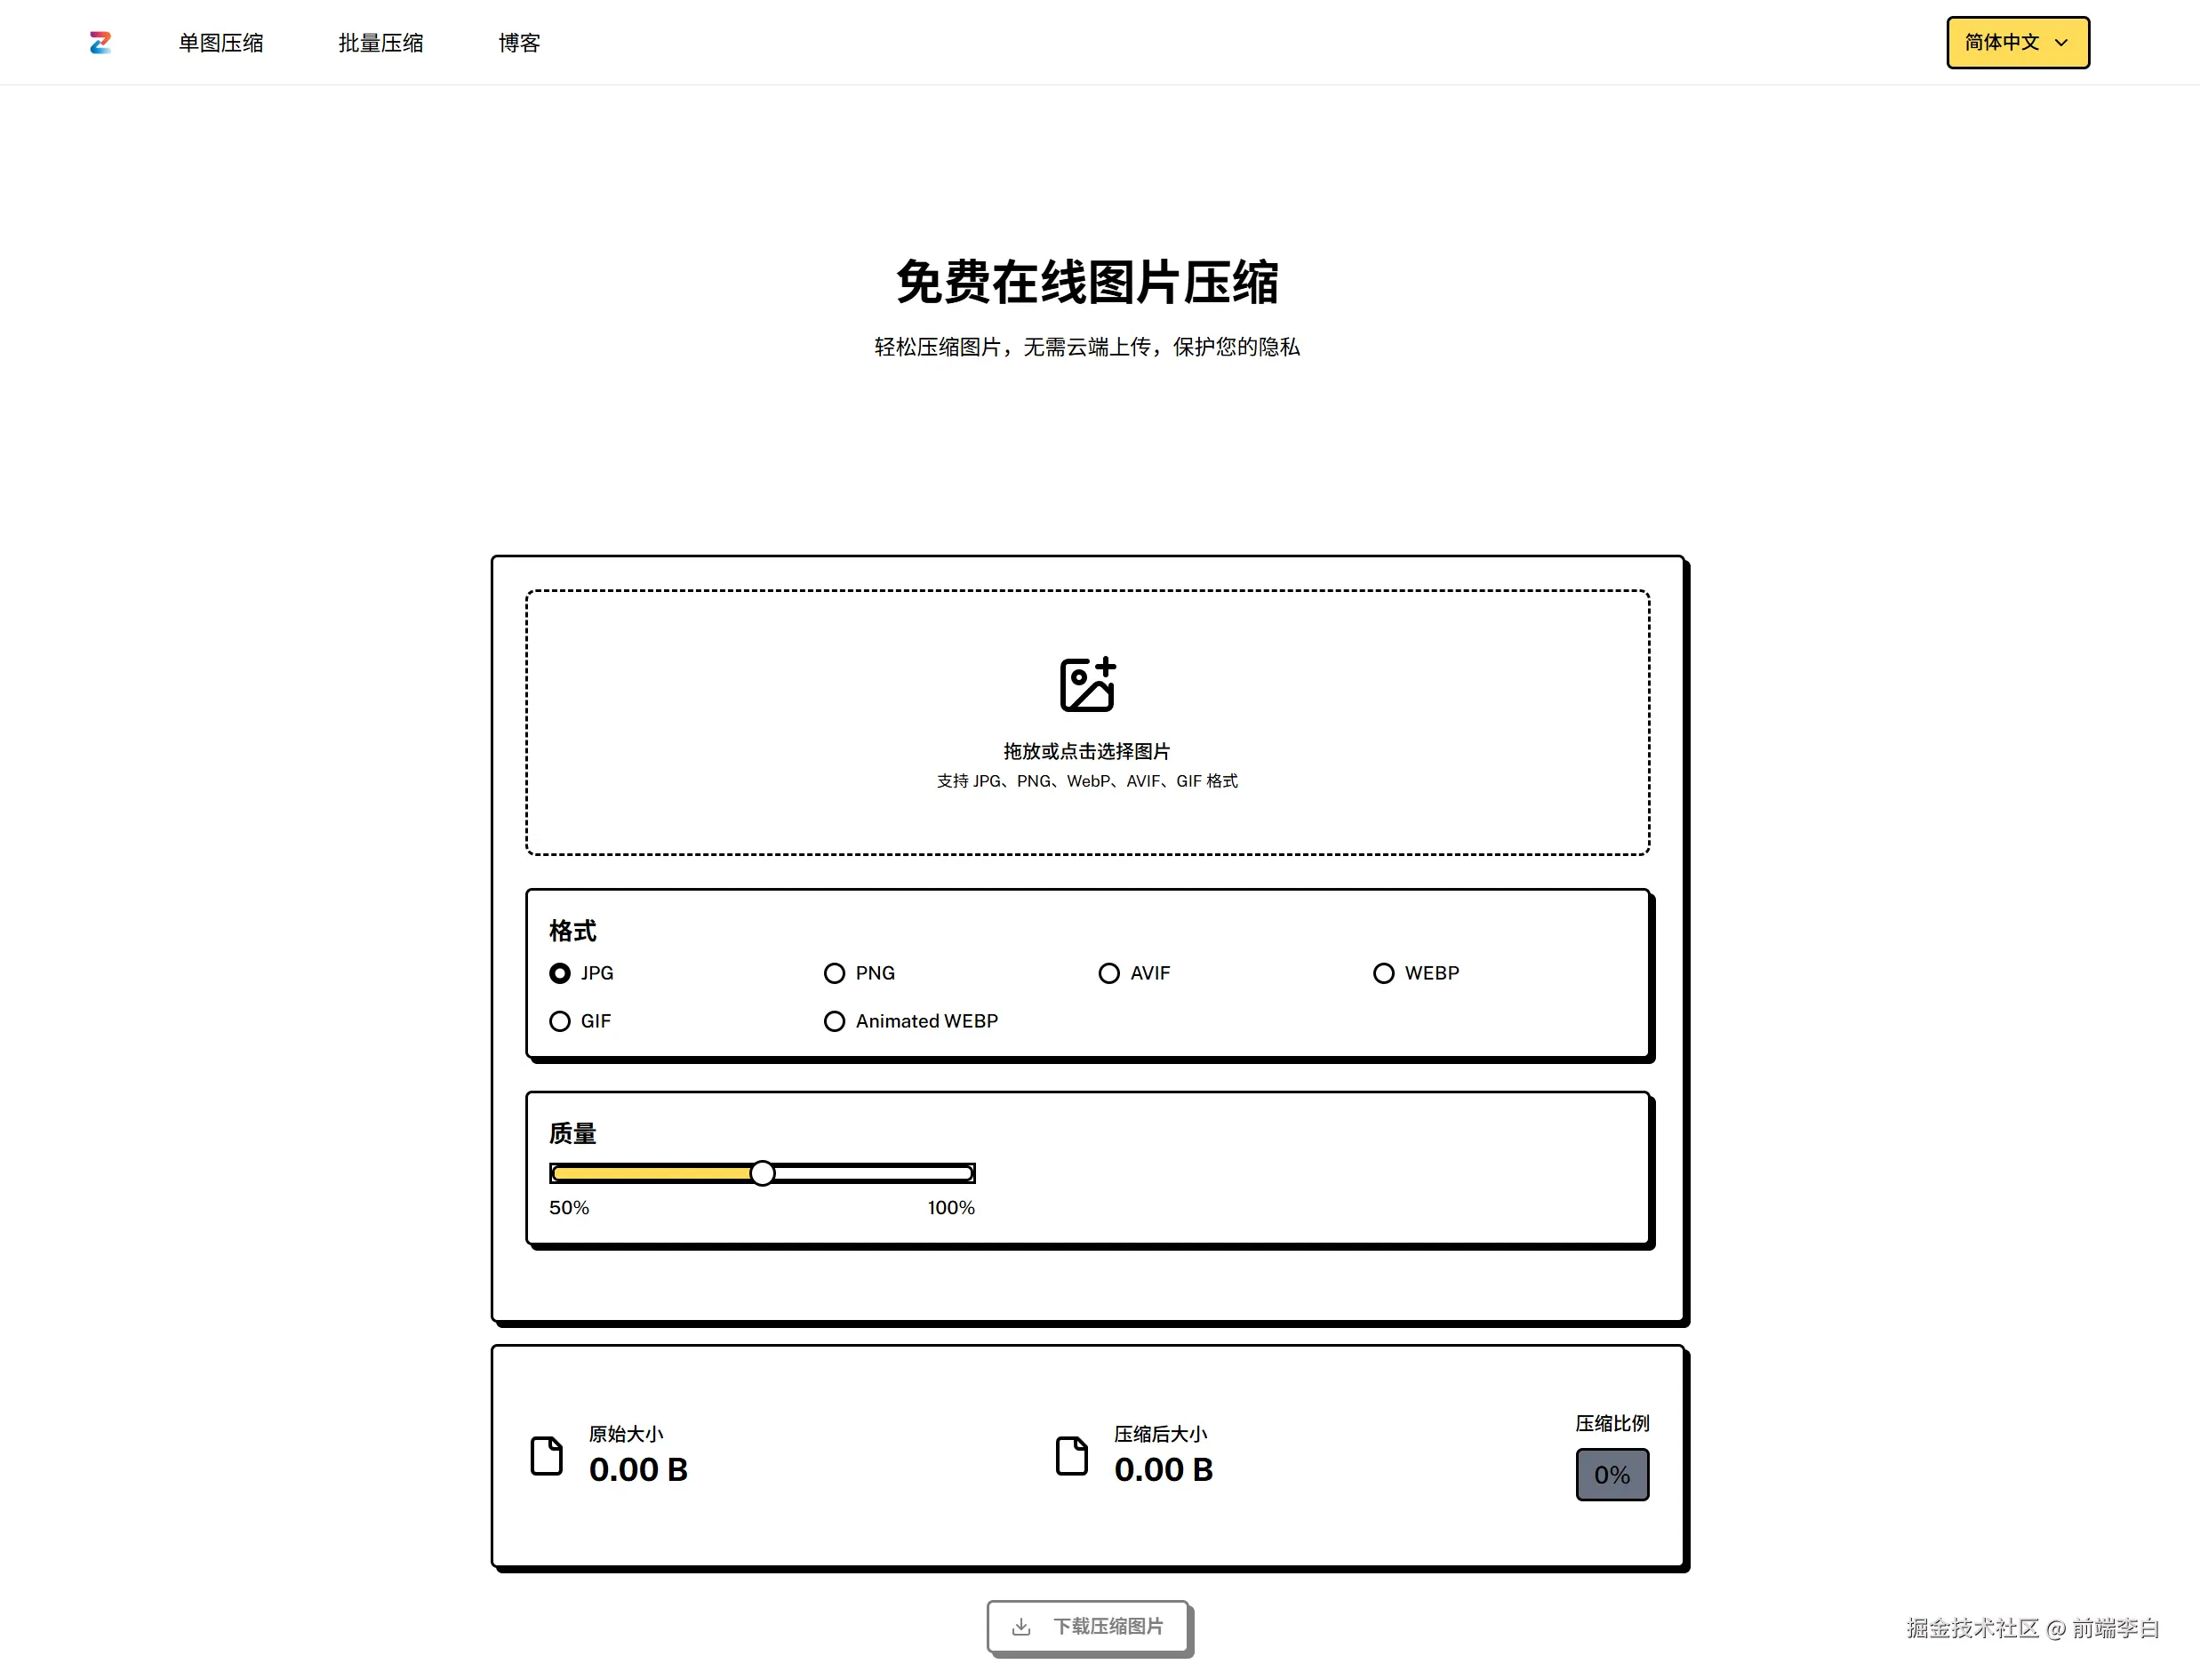This screenshot has width=2200, height=1680.
Task: Select the AVIF format option
Action: tap(1109, 973)
